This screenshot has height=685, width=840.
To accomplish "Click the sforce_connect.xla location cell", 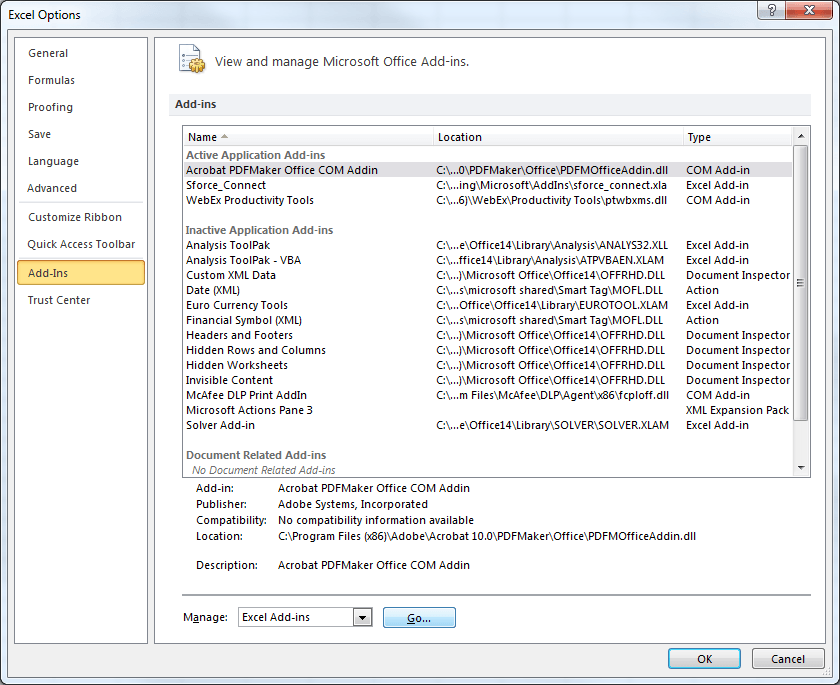I will 551,185.
